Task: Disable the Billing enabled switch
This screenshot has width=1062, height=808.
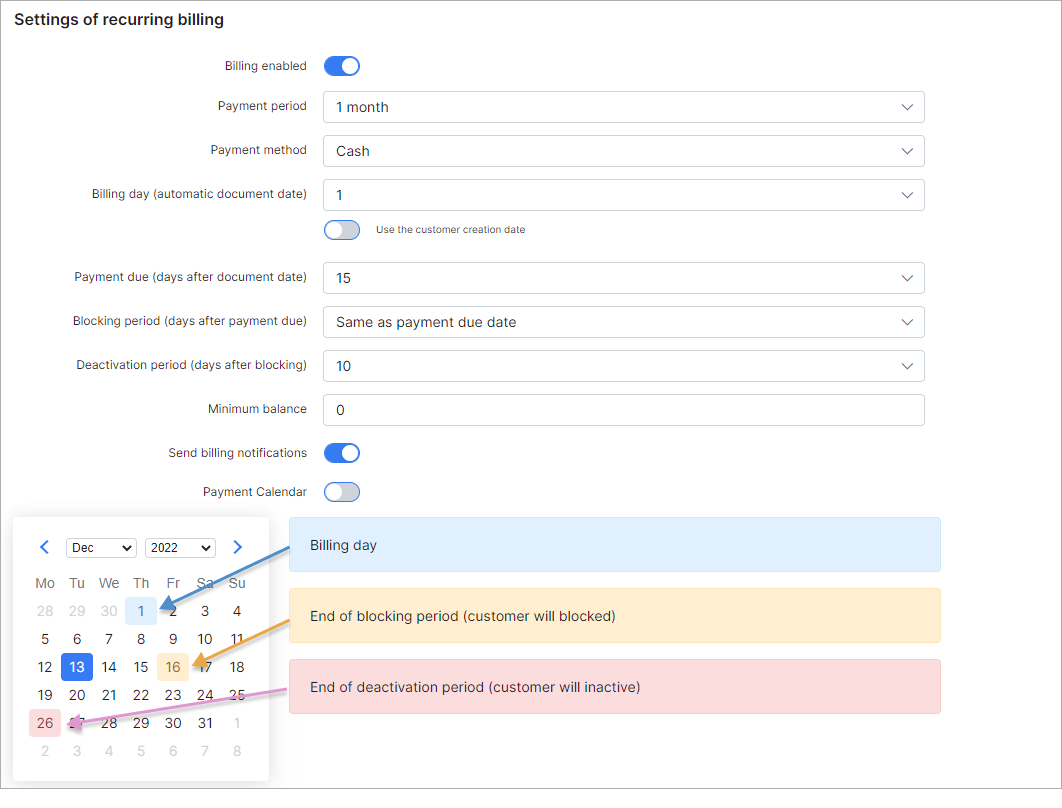Action: tap(341, 65)
